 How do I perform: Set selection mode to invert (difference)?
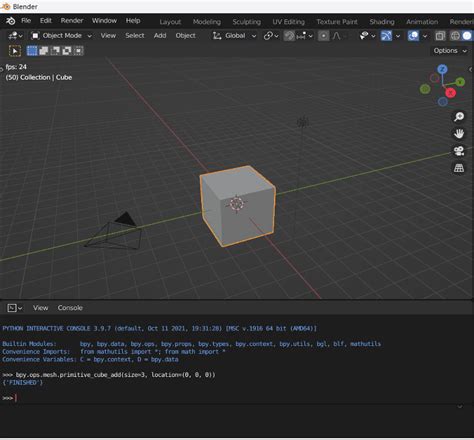tap(67, 51)
